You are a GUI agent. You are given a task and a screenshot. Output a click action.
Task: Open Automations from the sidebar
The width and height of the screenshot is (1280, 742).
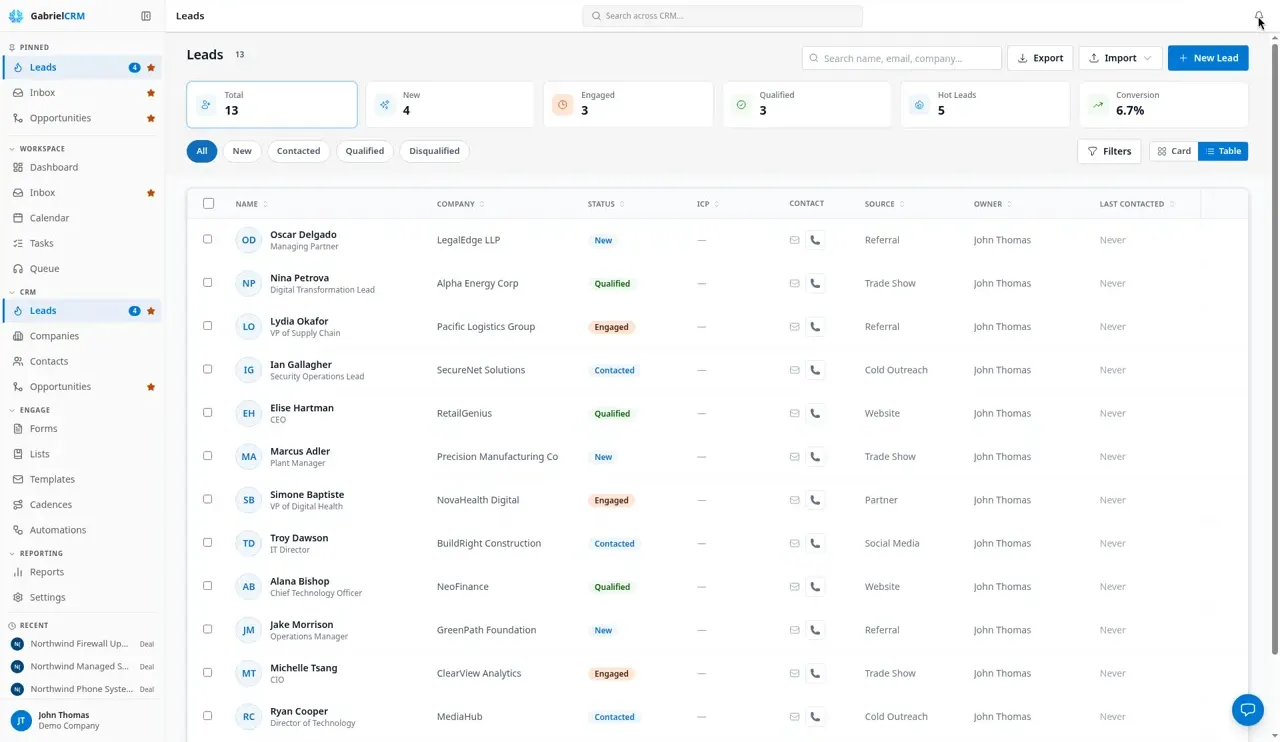(82, 530)
